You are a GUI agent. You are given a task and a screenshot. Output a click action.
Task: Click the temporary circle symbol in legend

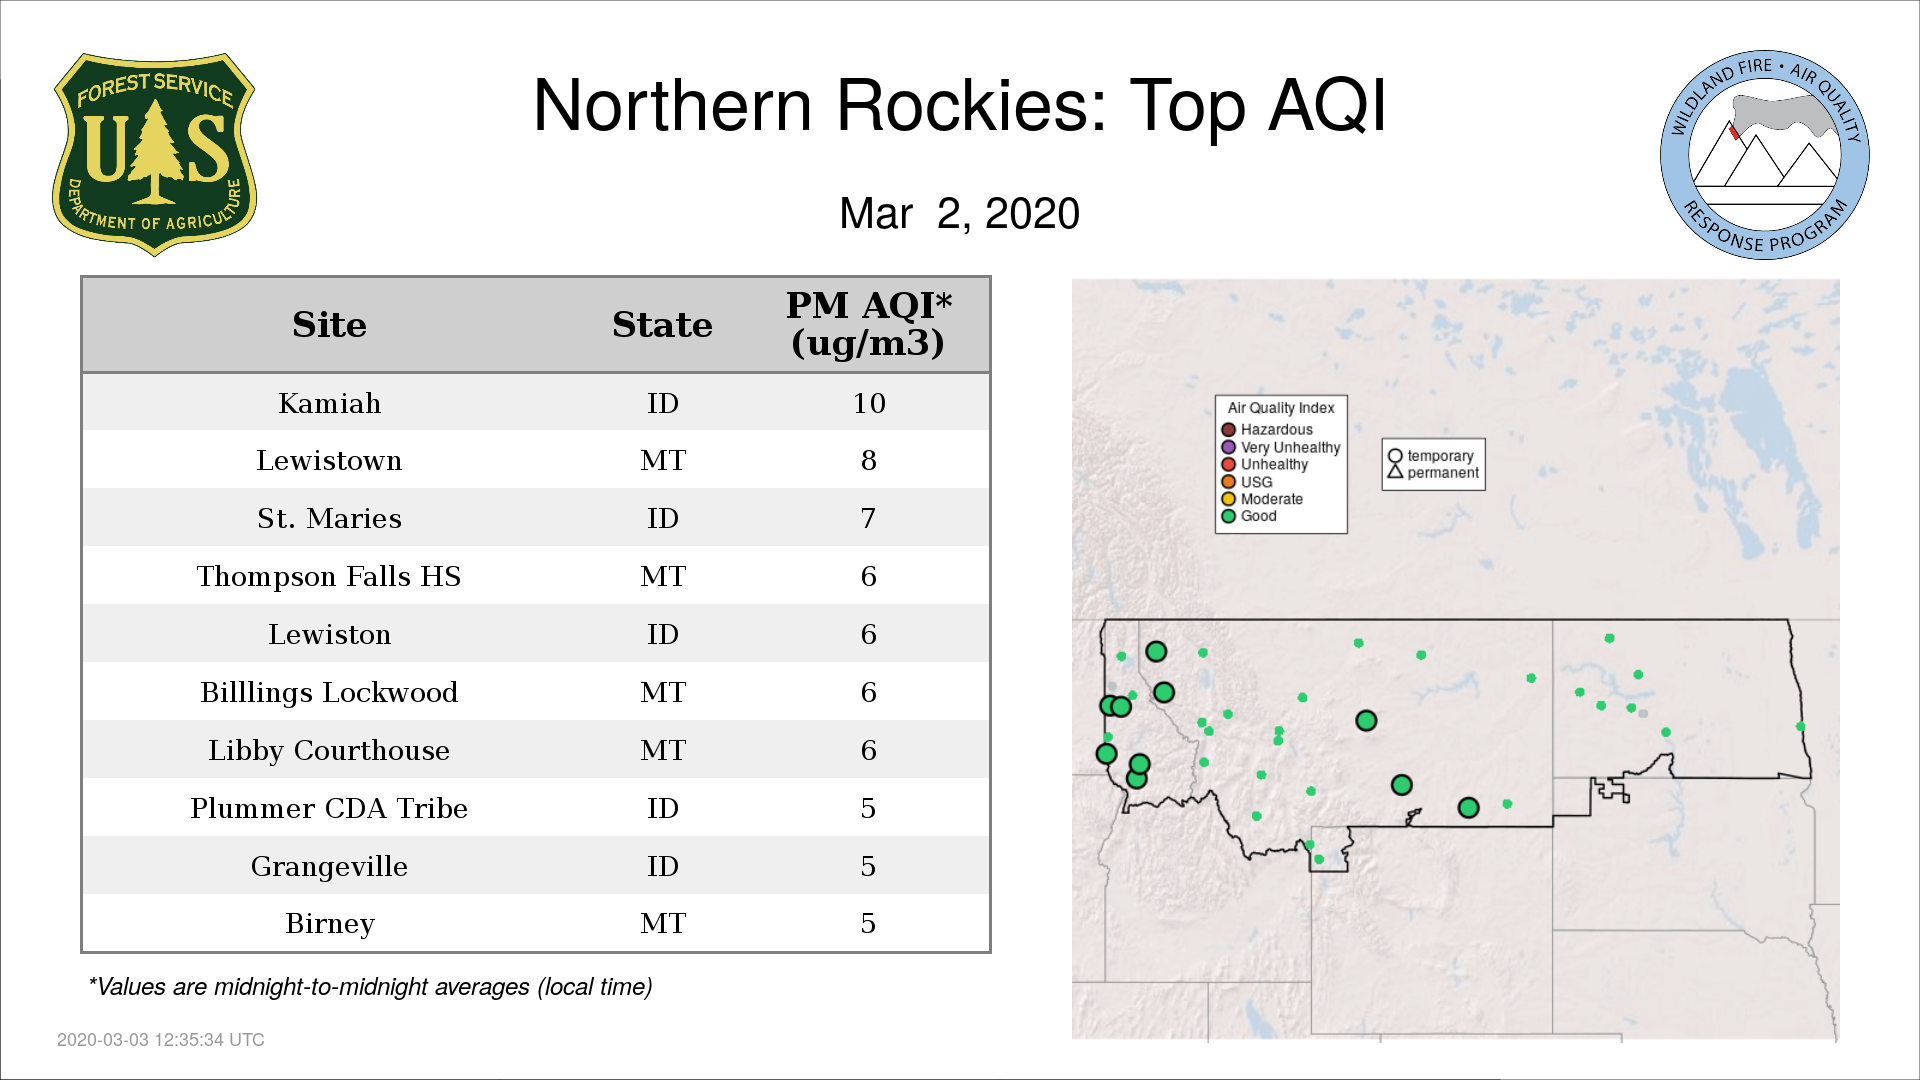tap(1395, 456)
